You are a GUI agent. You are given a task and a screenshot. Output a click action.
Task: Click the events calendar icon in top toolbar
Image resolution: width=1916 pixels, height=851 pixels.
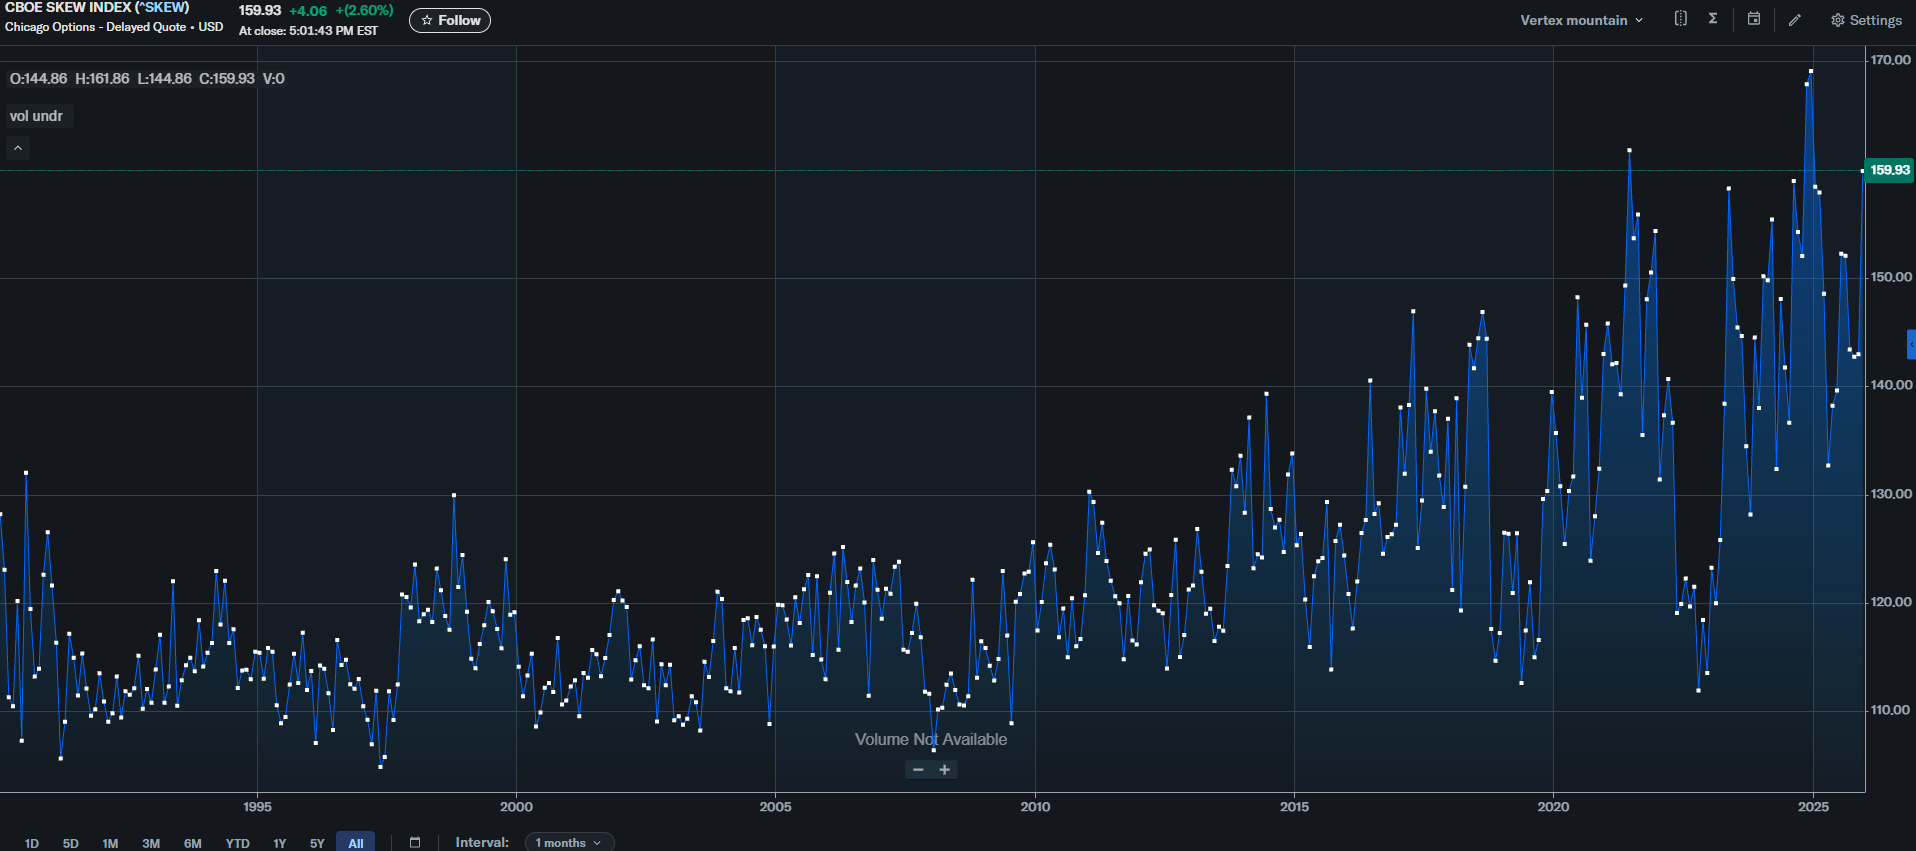point(1754,19)
